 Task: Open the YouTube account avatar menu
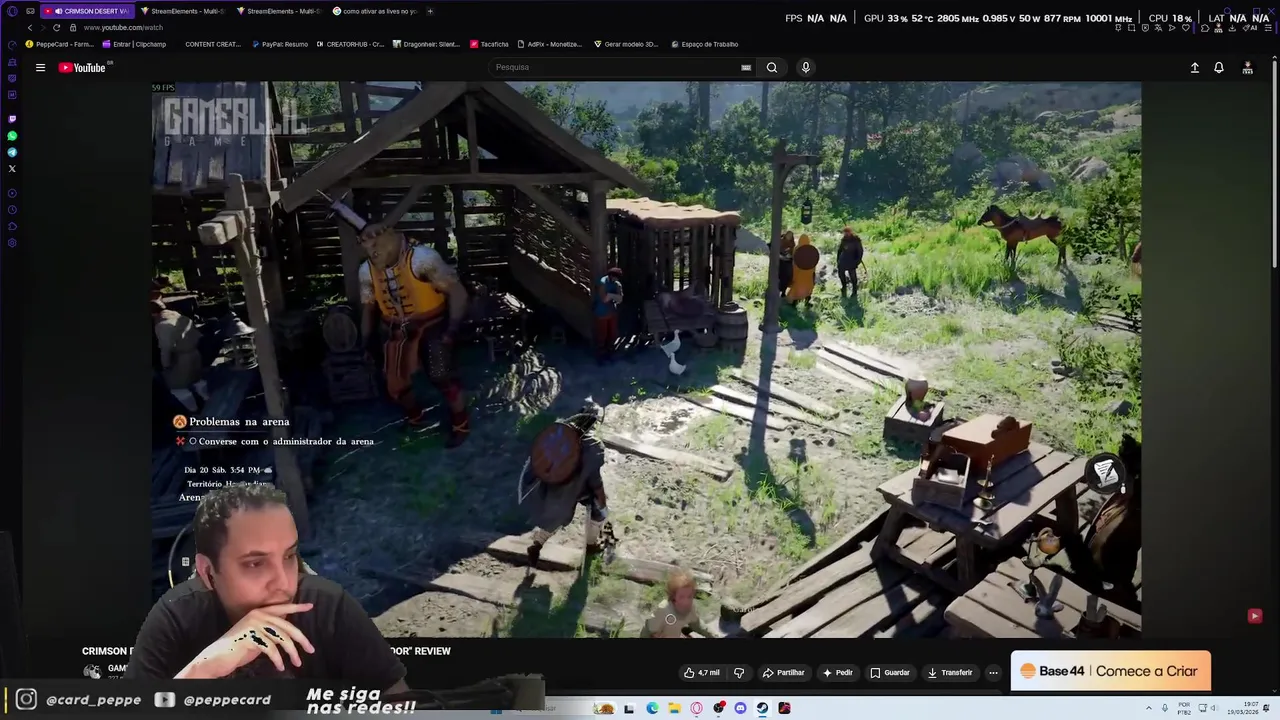pyautogui.click(x=1248, y=68)
